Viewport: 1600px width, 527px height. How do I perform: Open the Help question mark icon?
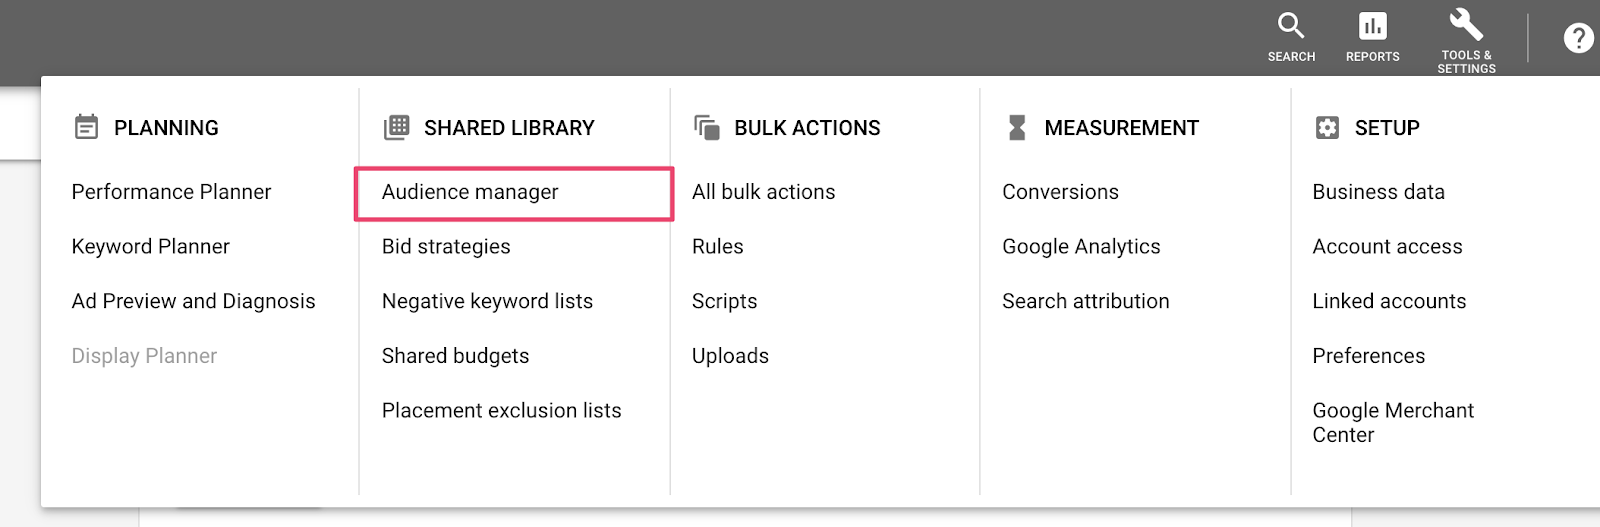pos(1578,38)
